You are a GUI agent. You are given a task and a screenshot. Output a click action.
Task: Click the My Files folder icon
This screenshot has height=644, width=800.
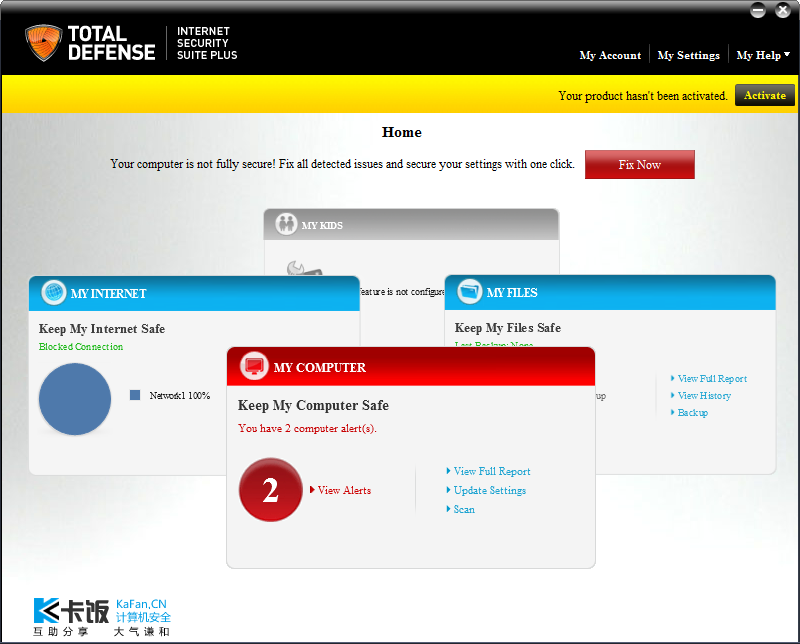(469, 291)
